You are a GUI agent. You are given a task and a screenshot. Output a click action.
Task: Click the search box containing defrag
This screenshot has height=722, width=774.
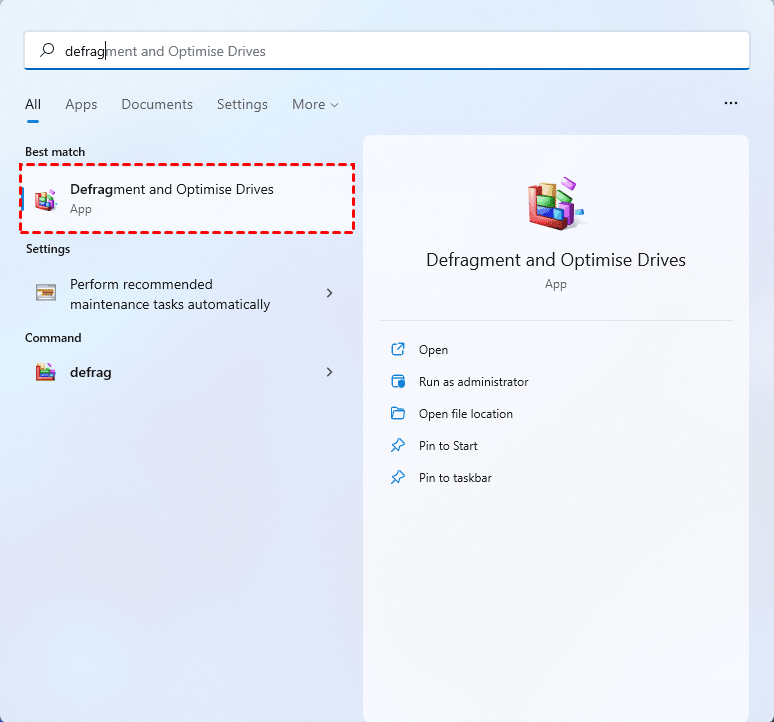387,51
